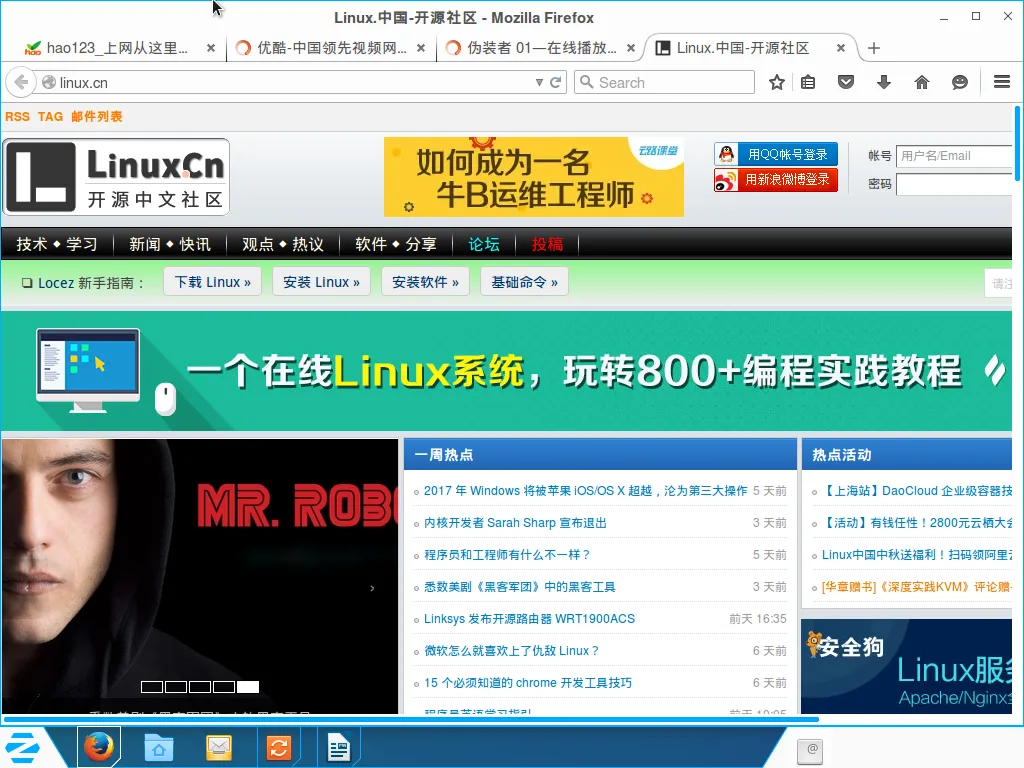Click the 用QQ帐号登录 login button
Image resolution: width=1024 pixels, height=768 pixels.
787,154
